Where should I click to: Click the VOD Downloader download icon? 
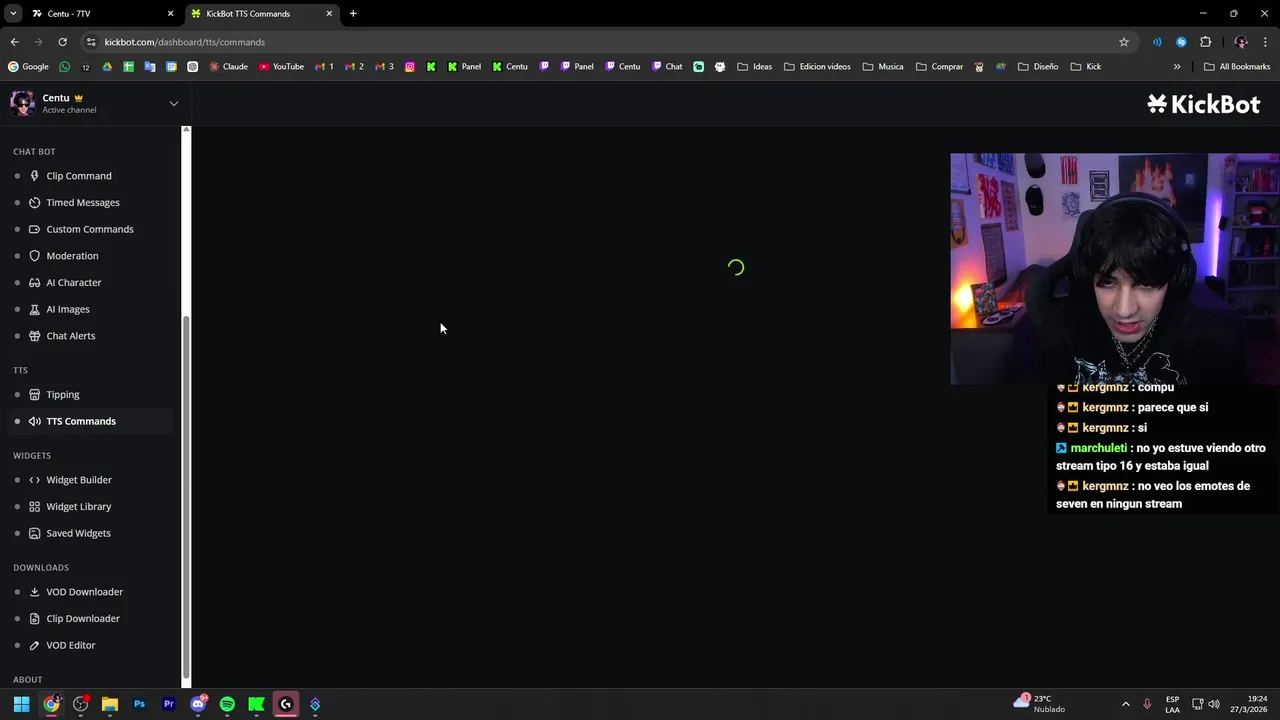point(35,592)
